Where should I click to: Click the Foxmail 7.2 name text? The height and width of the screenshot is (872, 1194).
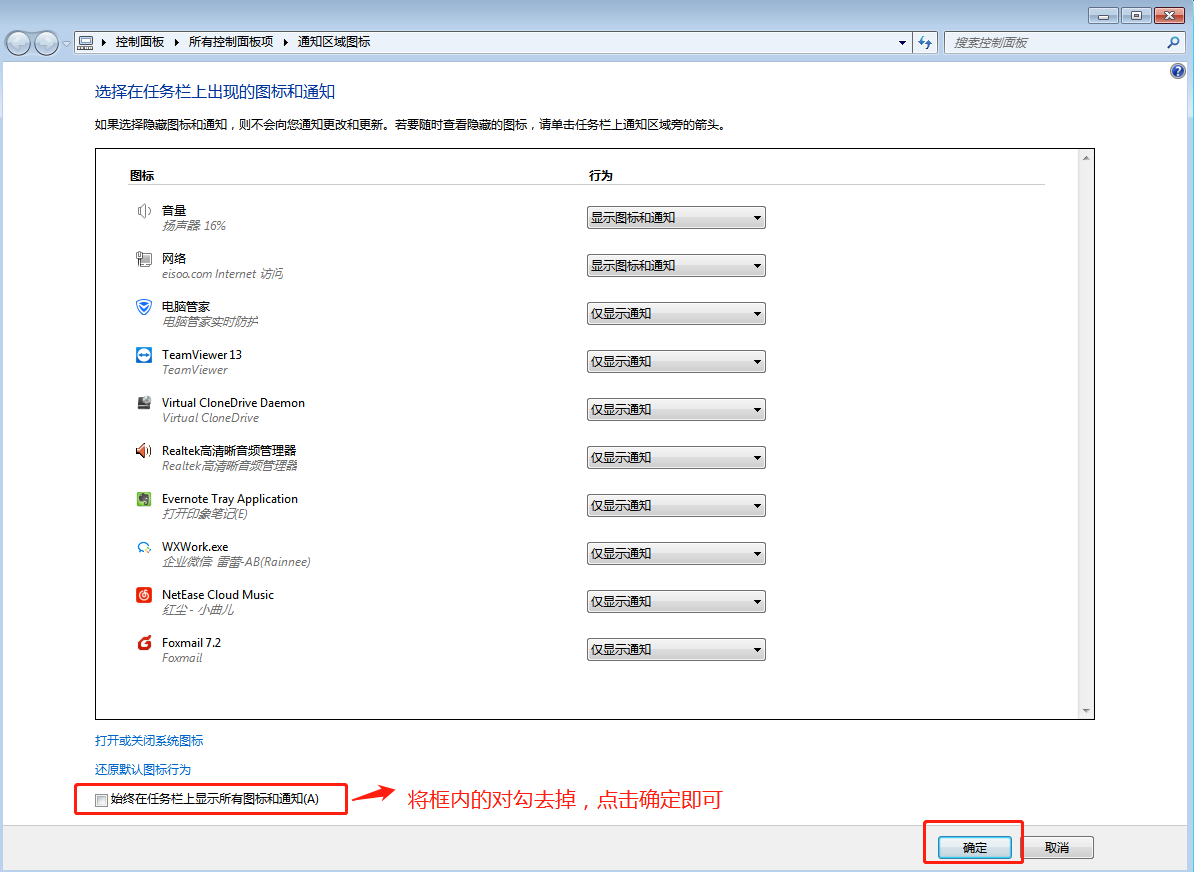[191, 643]
